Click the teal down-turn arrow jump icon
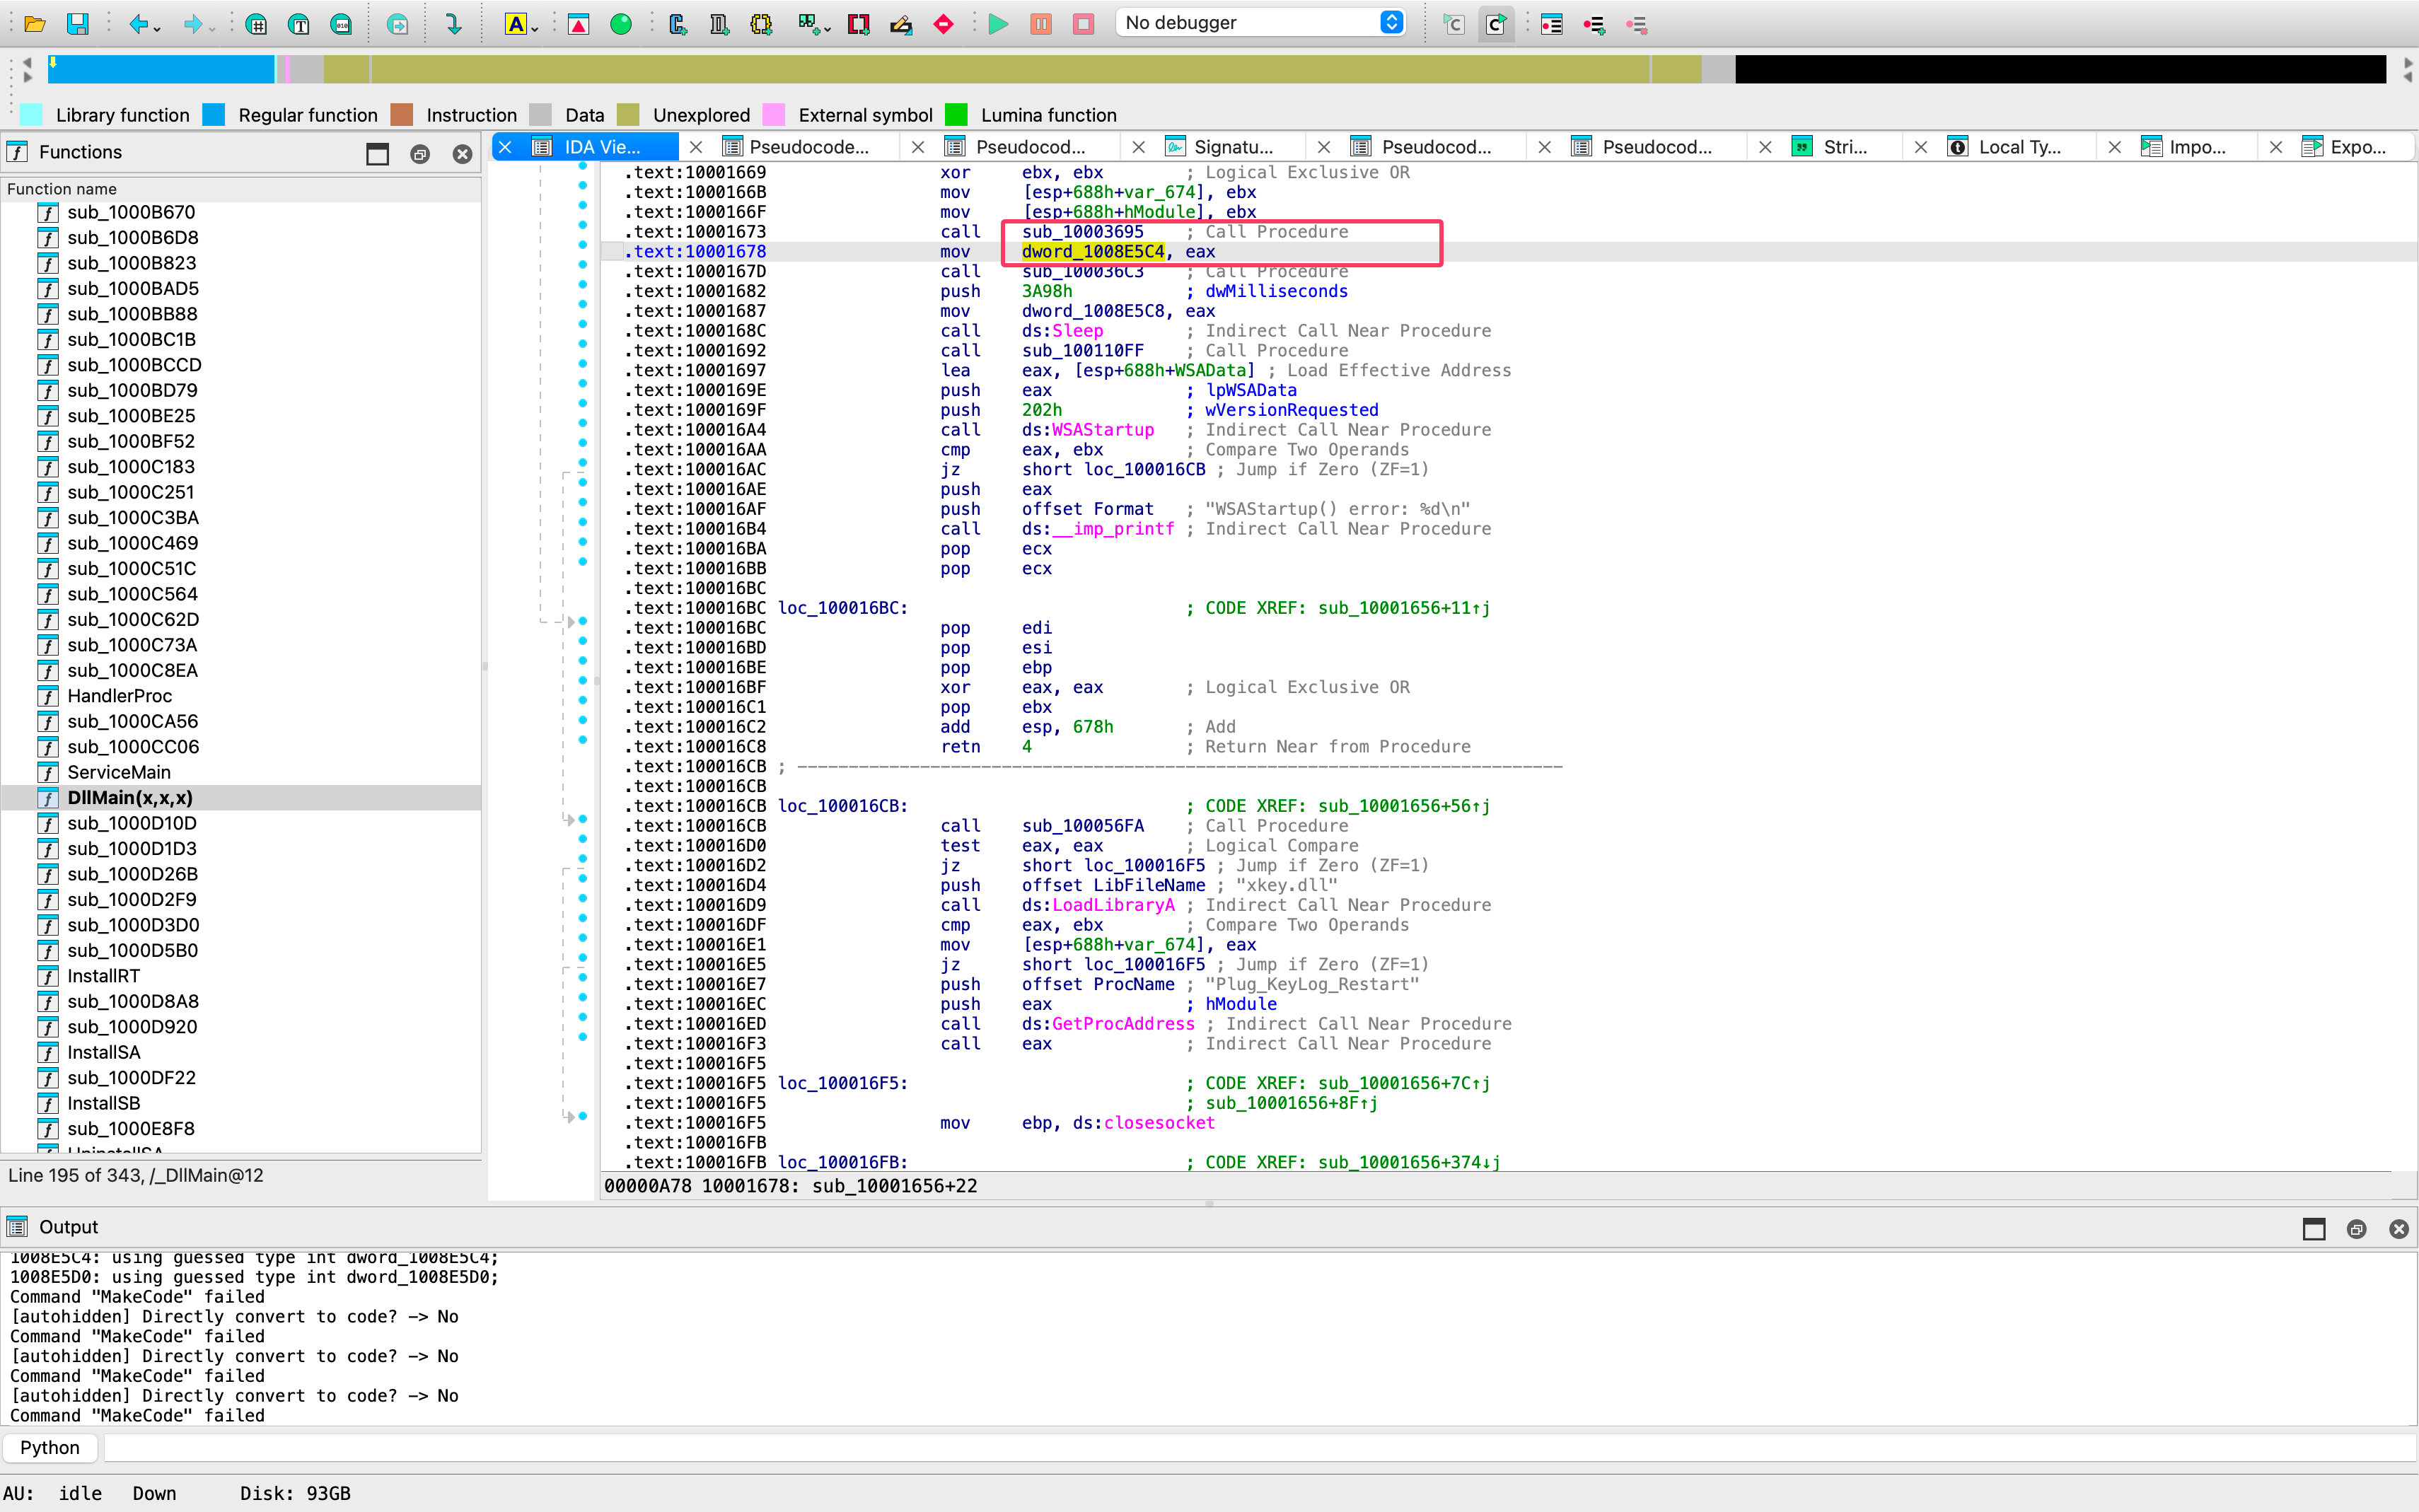Viewport: 2419px width, 1512px height. [x=453, y=23]
